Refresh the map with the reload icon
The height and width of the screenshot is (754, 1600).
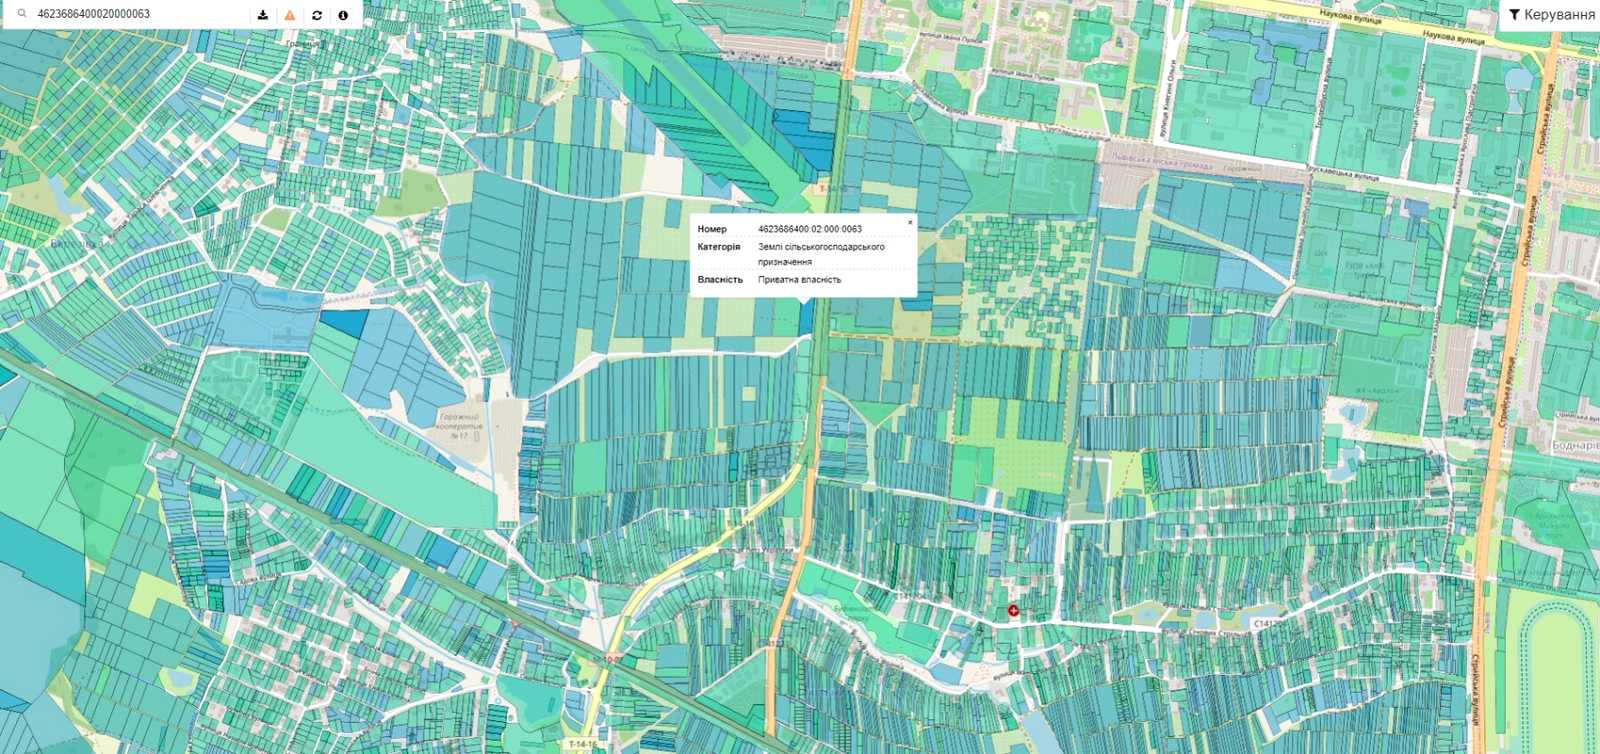click(317, 15)
